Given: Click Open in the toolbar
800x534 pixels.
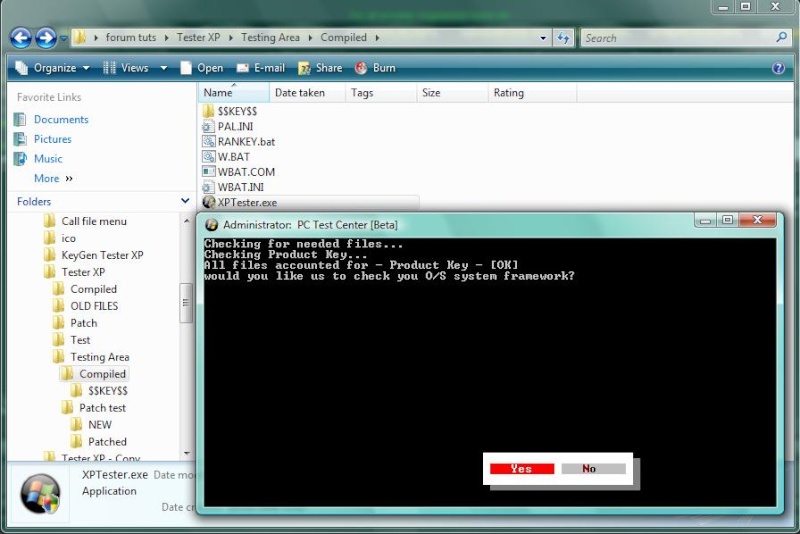Looking at the screenshot, I should 202,68.
